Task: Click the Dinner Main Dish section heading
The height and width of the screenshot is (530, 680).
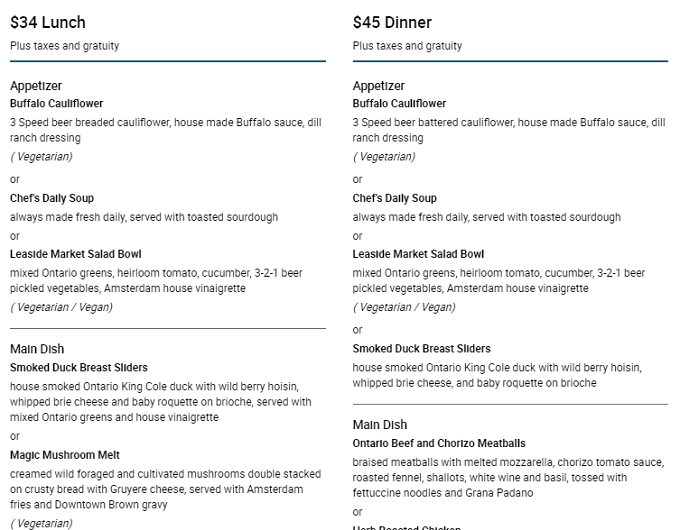Action: pos(380,425)
